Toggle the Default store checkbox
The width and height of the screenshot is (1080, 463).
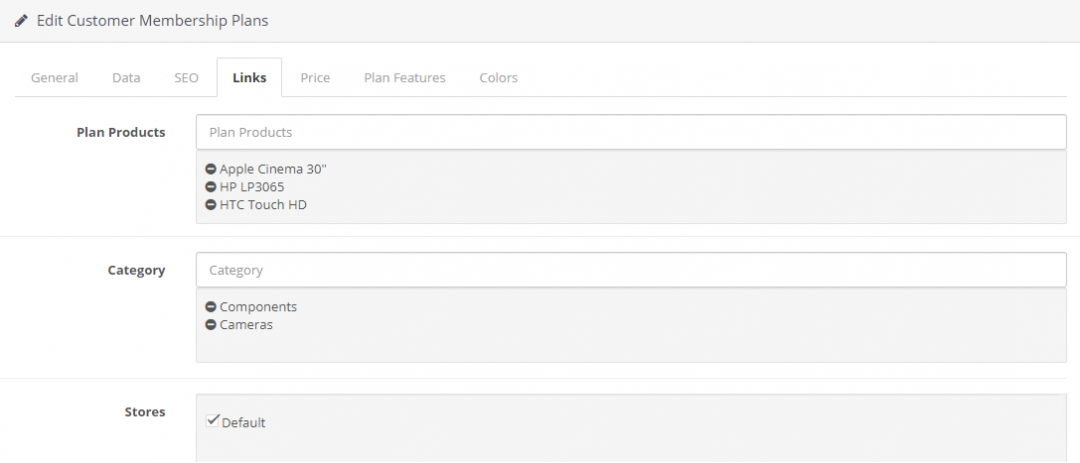(212, 421)
